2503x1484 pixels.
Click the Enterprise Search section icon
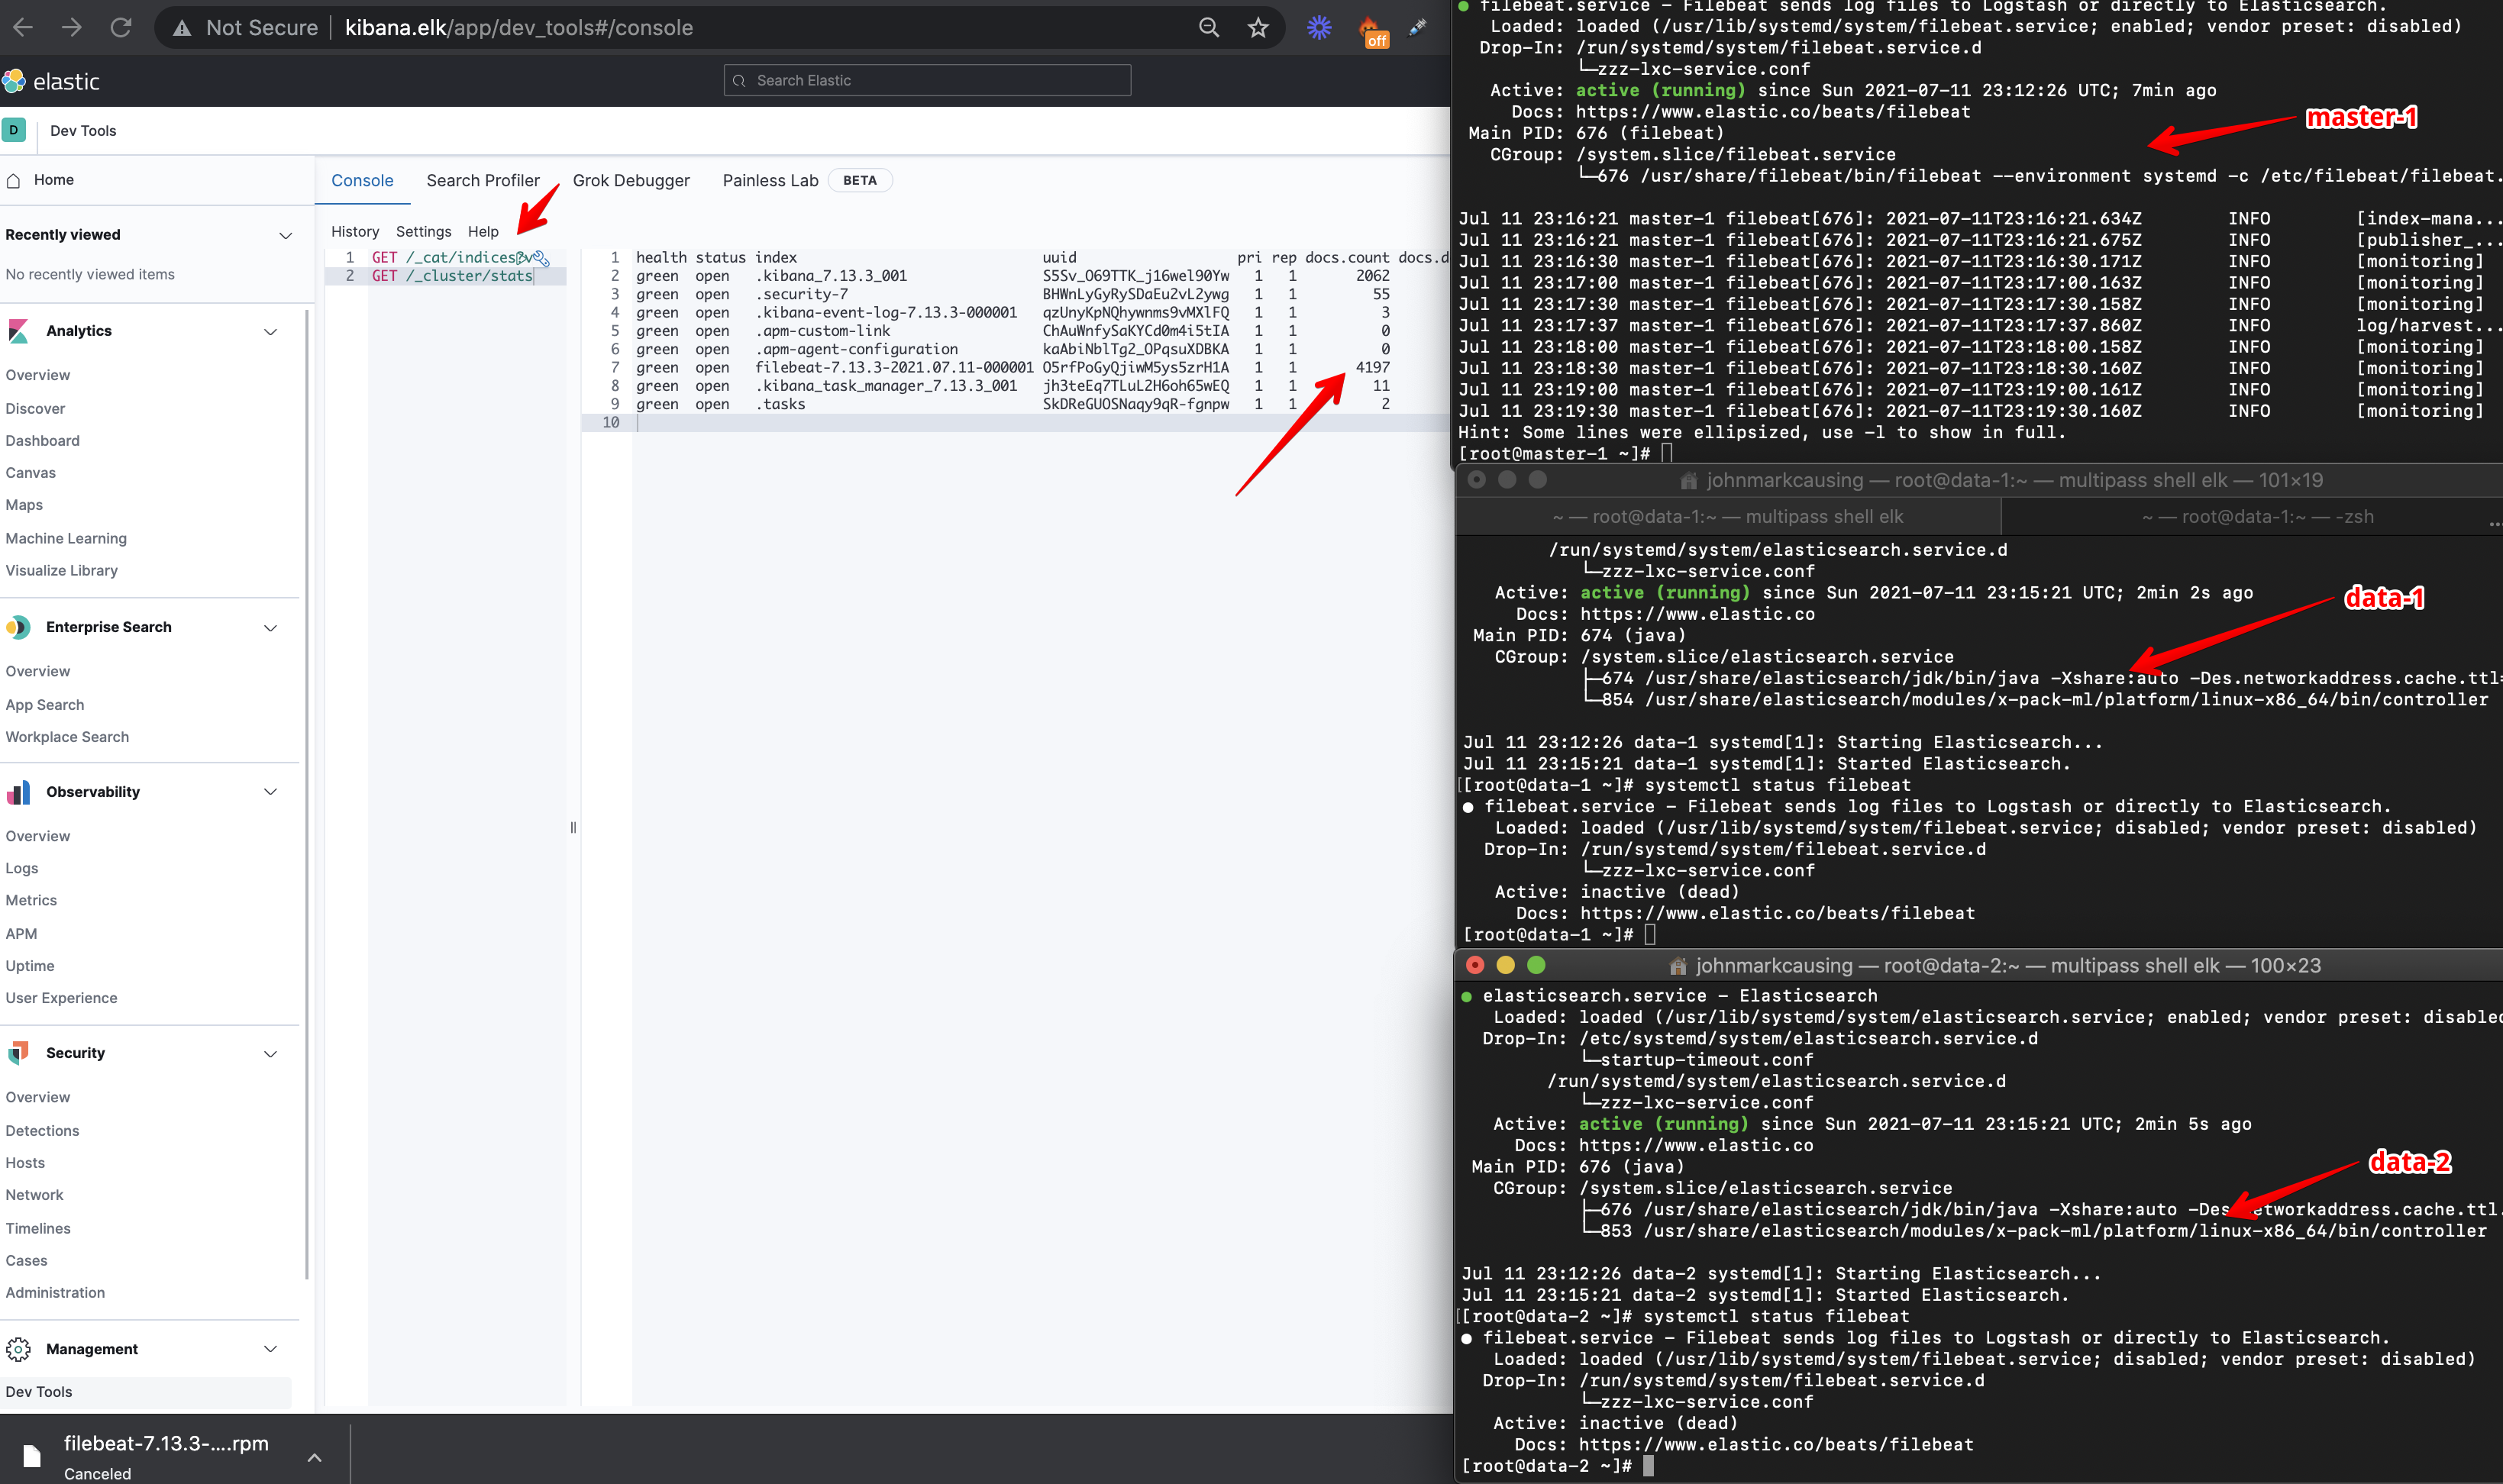coord(18,627)
